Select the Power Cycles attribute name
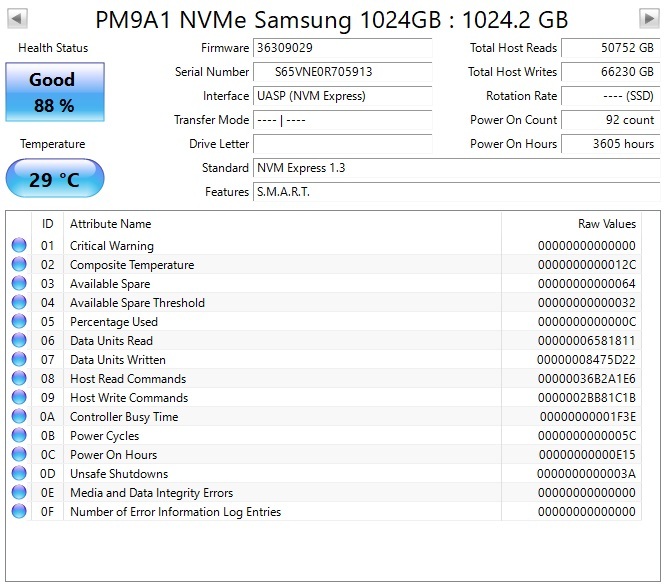This screenshot has height=587, width=665. 104,436
